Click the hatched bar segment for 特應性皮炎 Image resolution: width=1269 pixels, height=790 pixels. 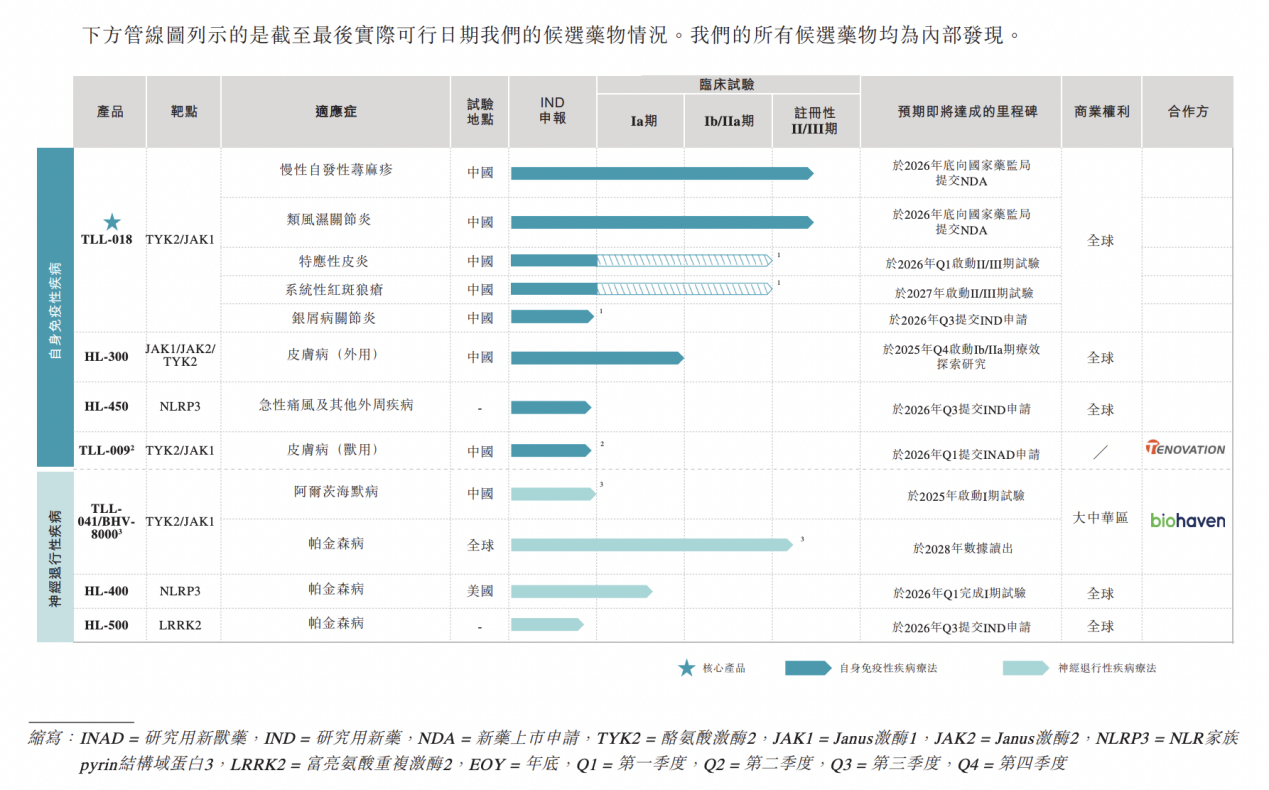coord(684,261)
